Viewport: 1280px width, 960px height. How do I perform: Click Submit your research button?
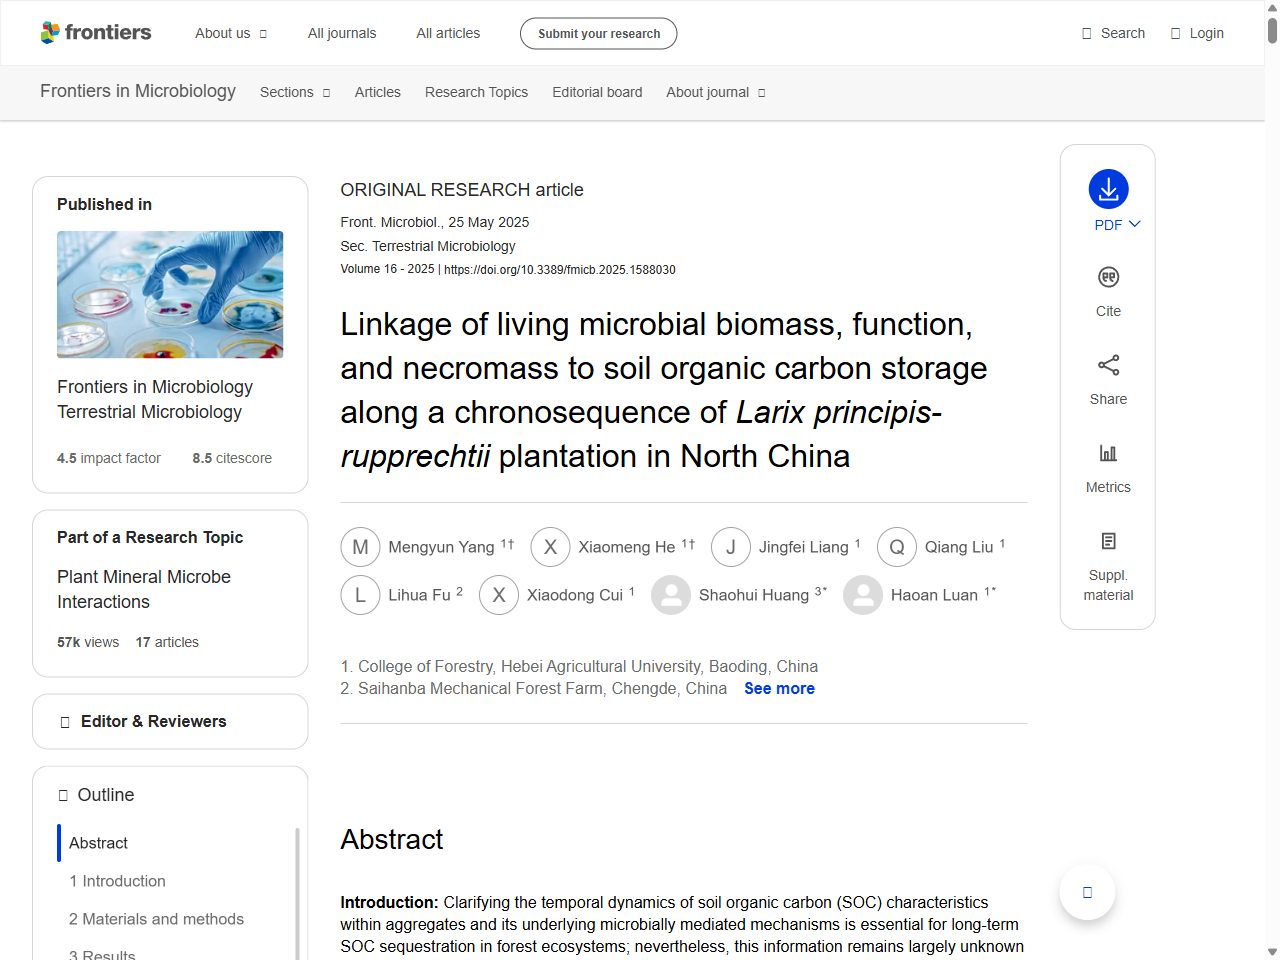tap(598, 33)
